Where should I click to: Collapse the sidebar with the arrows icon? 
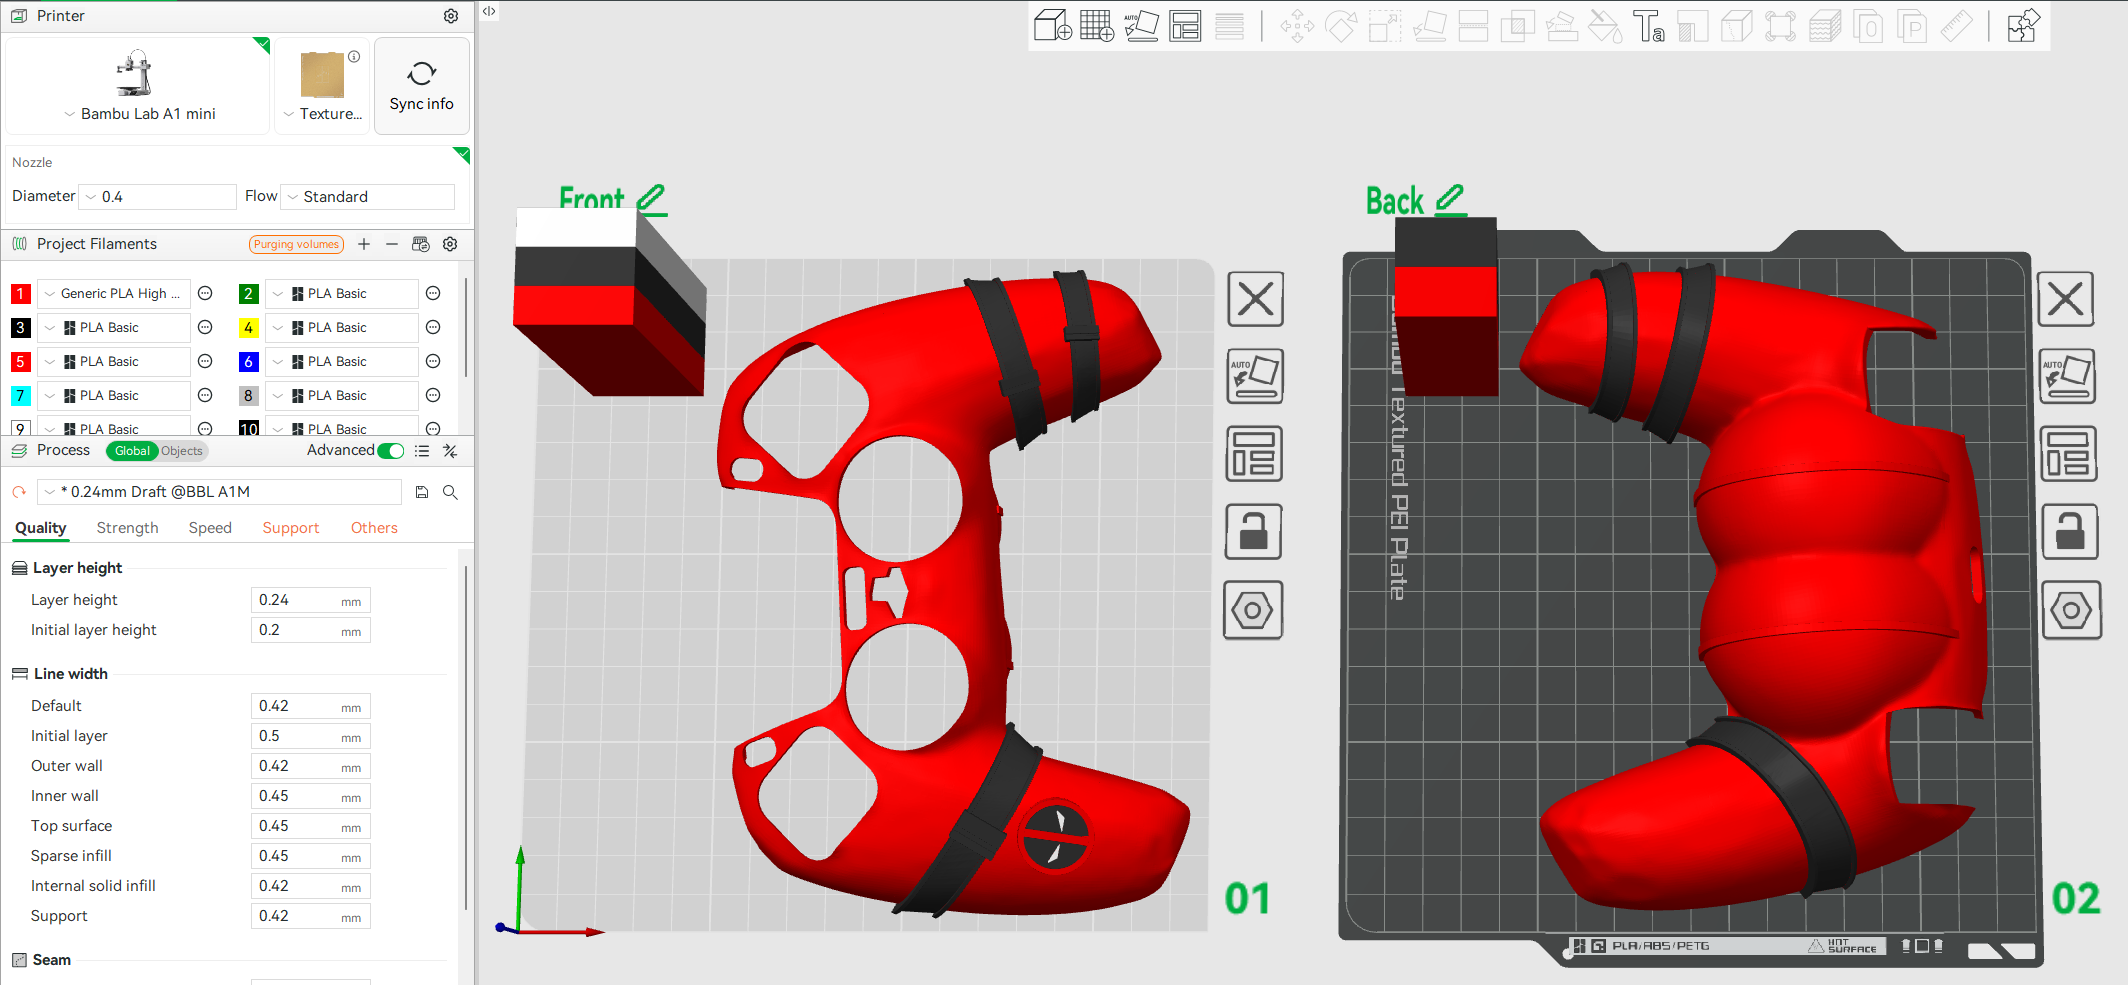(x=489, y=11)
